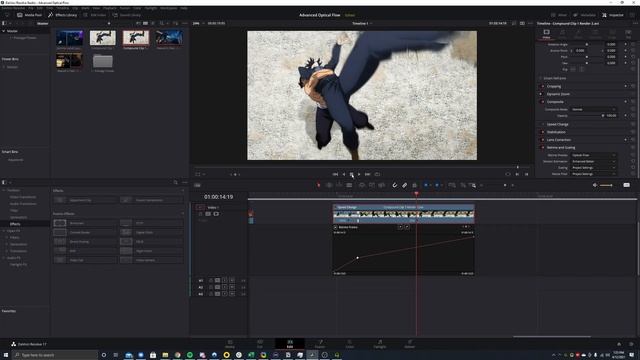Toggle the Cropping section enable dot
Viewport: 640px width, 360px height.
[542, 87]
